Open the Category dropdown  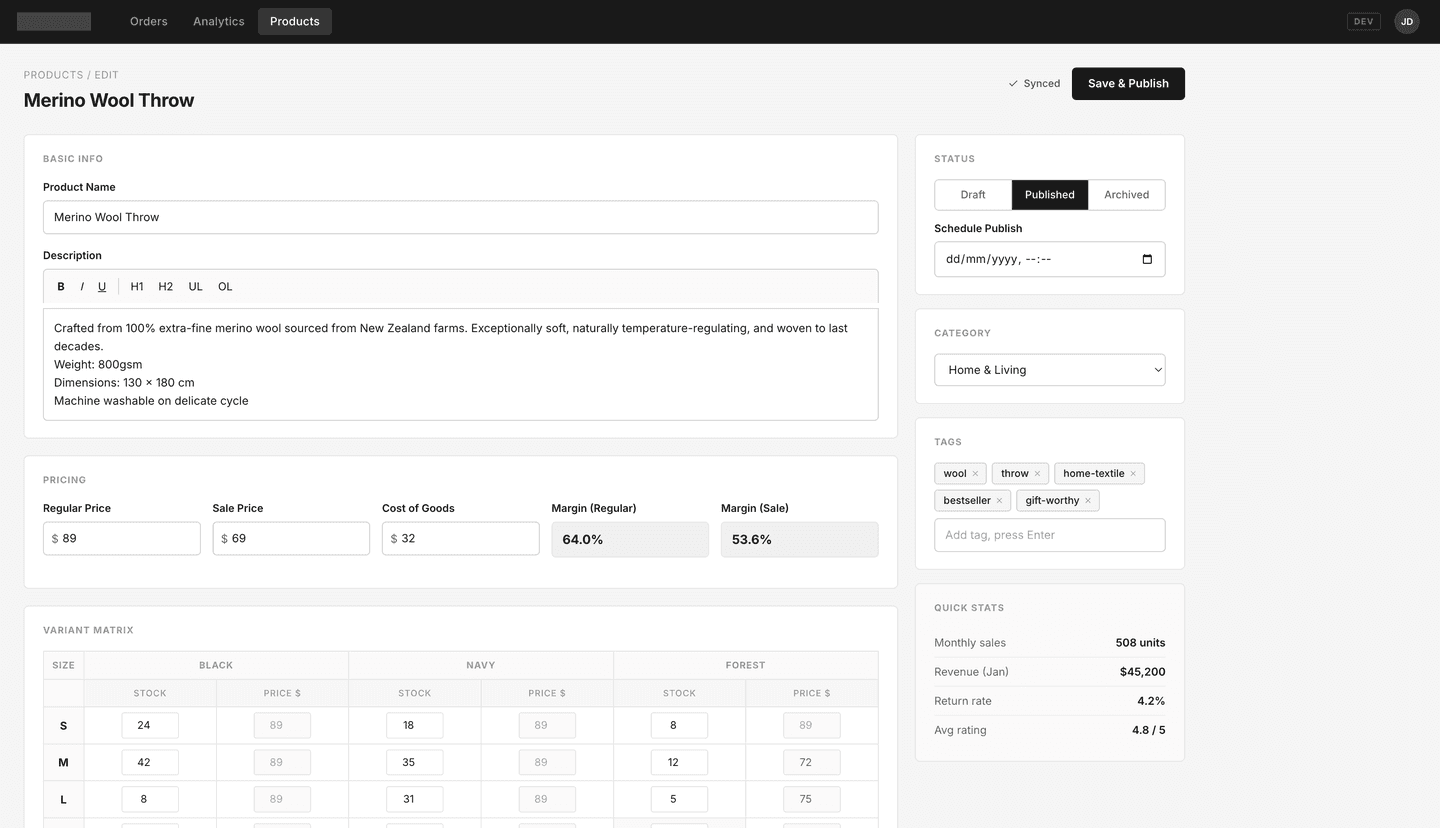1049,369
